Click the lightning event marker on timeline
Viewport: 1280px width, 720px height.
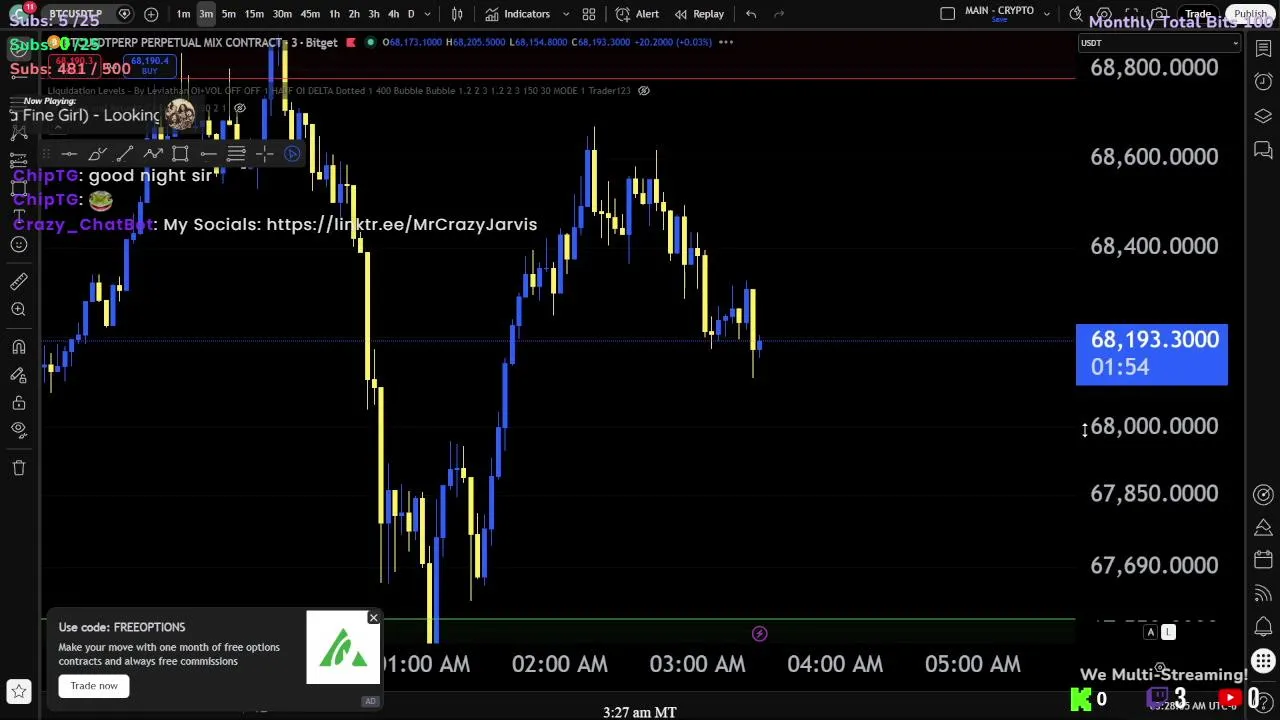coord(760,633)
